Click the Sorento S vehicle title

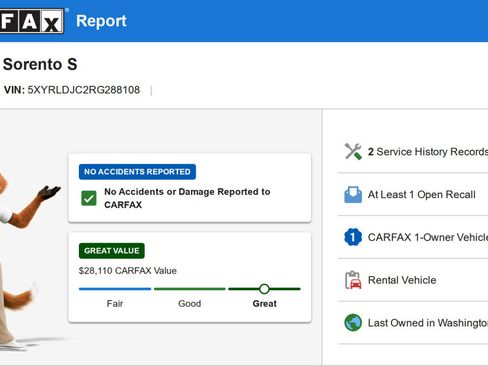pos(40,64)
